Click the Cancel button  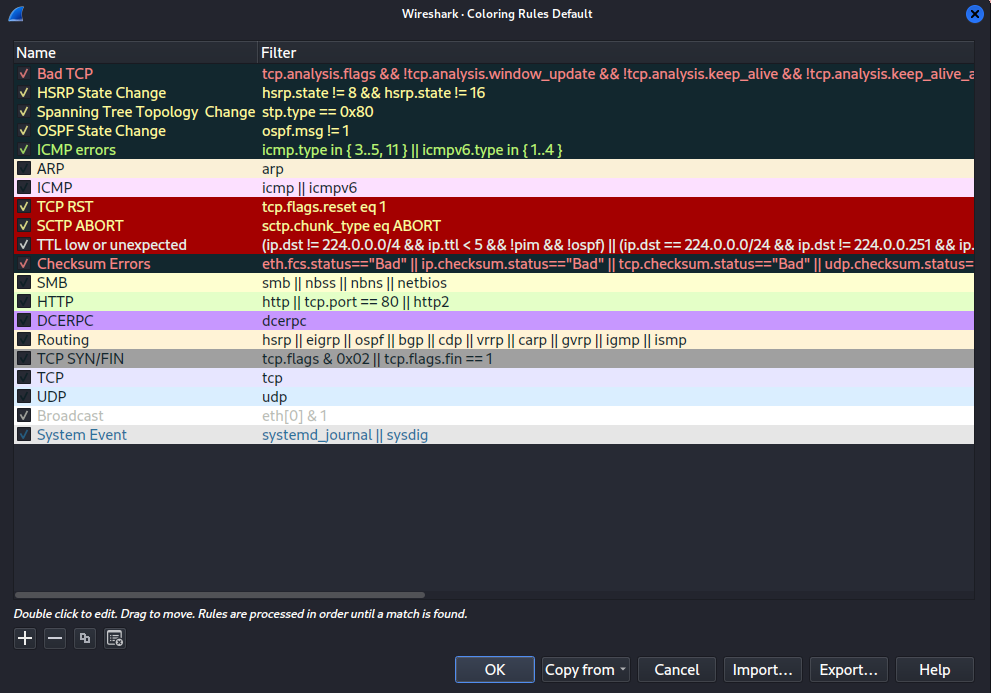676,669
